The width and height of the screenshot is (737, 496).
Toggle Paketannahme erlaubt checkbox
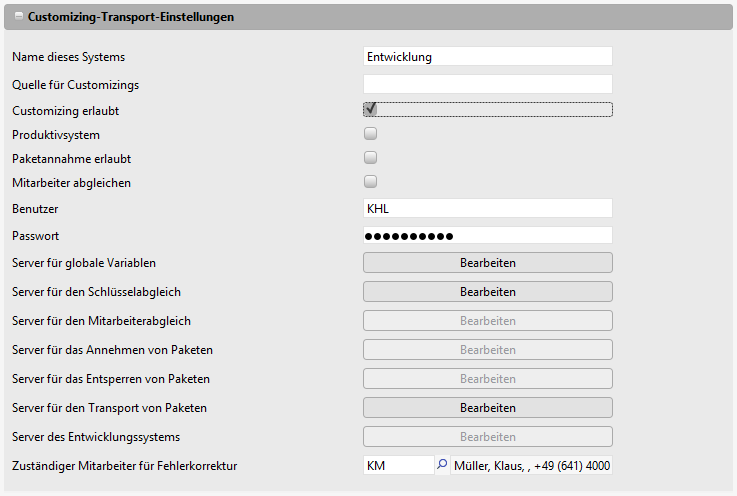(x=370, y=157)
